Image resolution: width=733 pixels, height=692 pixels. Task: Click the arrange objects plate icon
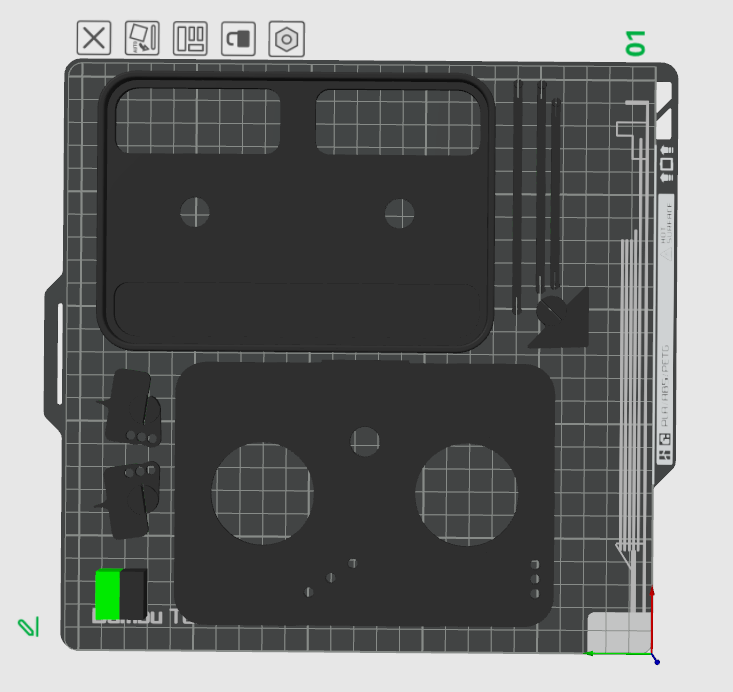(190, 39)
